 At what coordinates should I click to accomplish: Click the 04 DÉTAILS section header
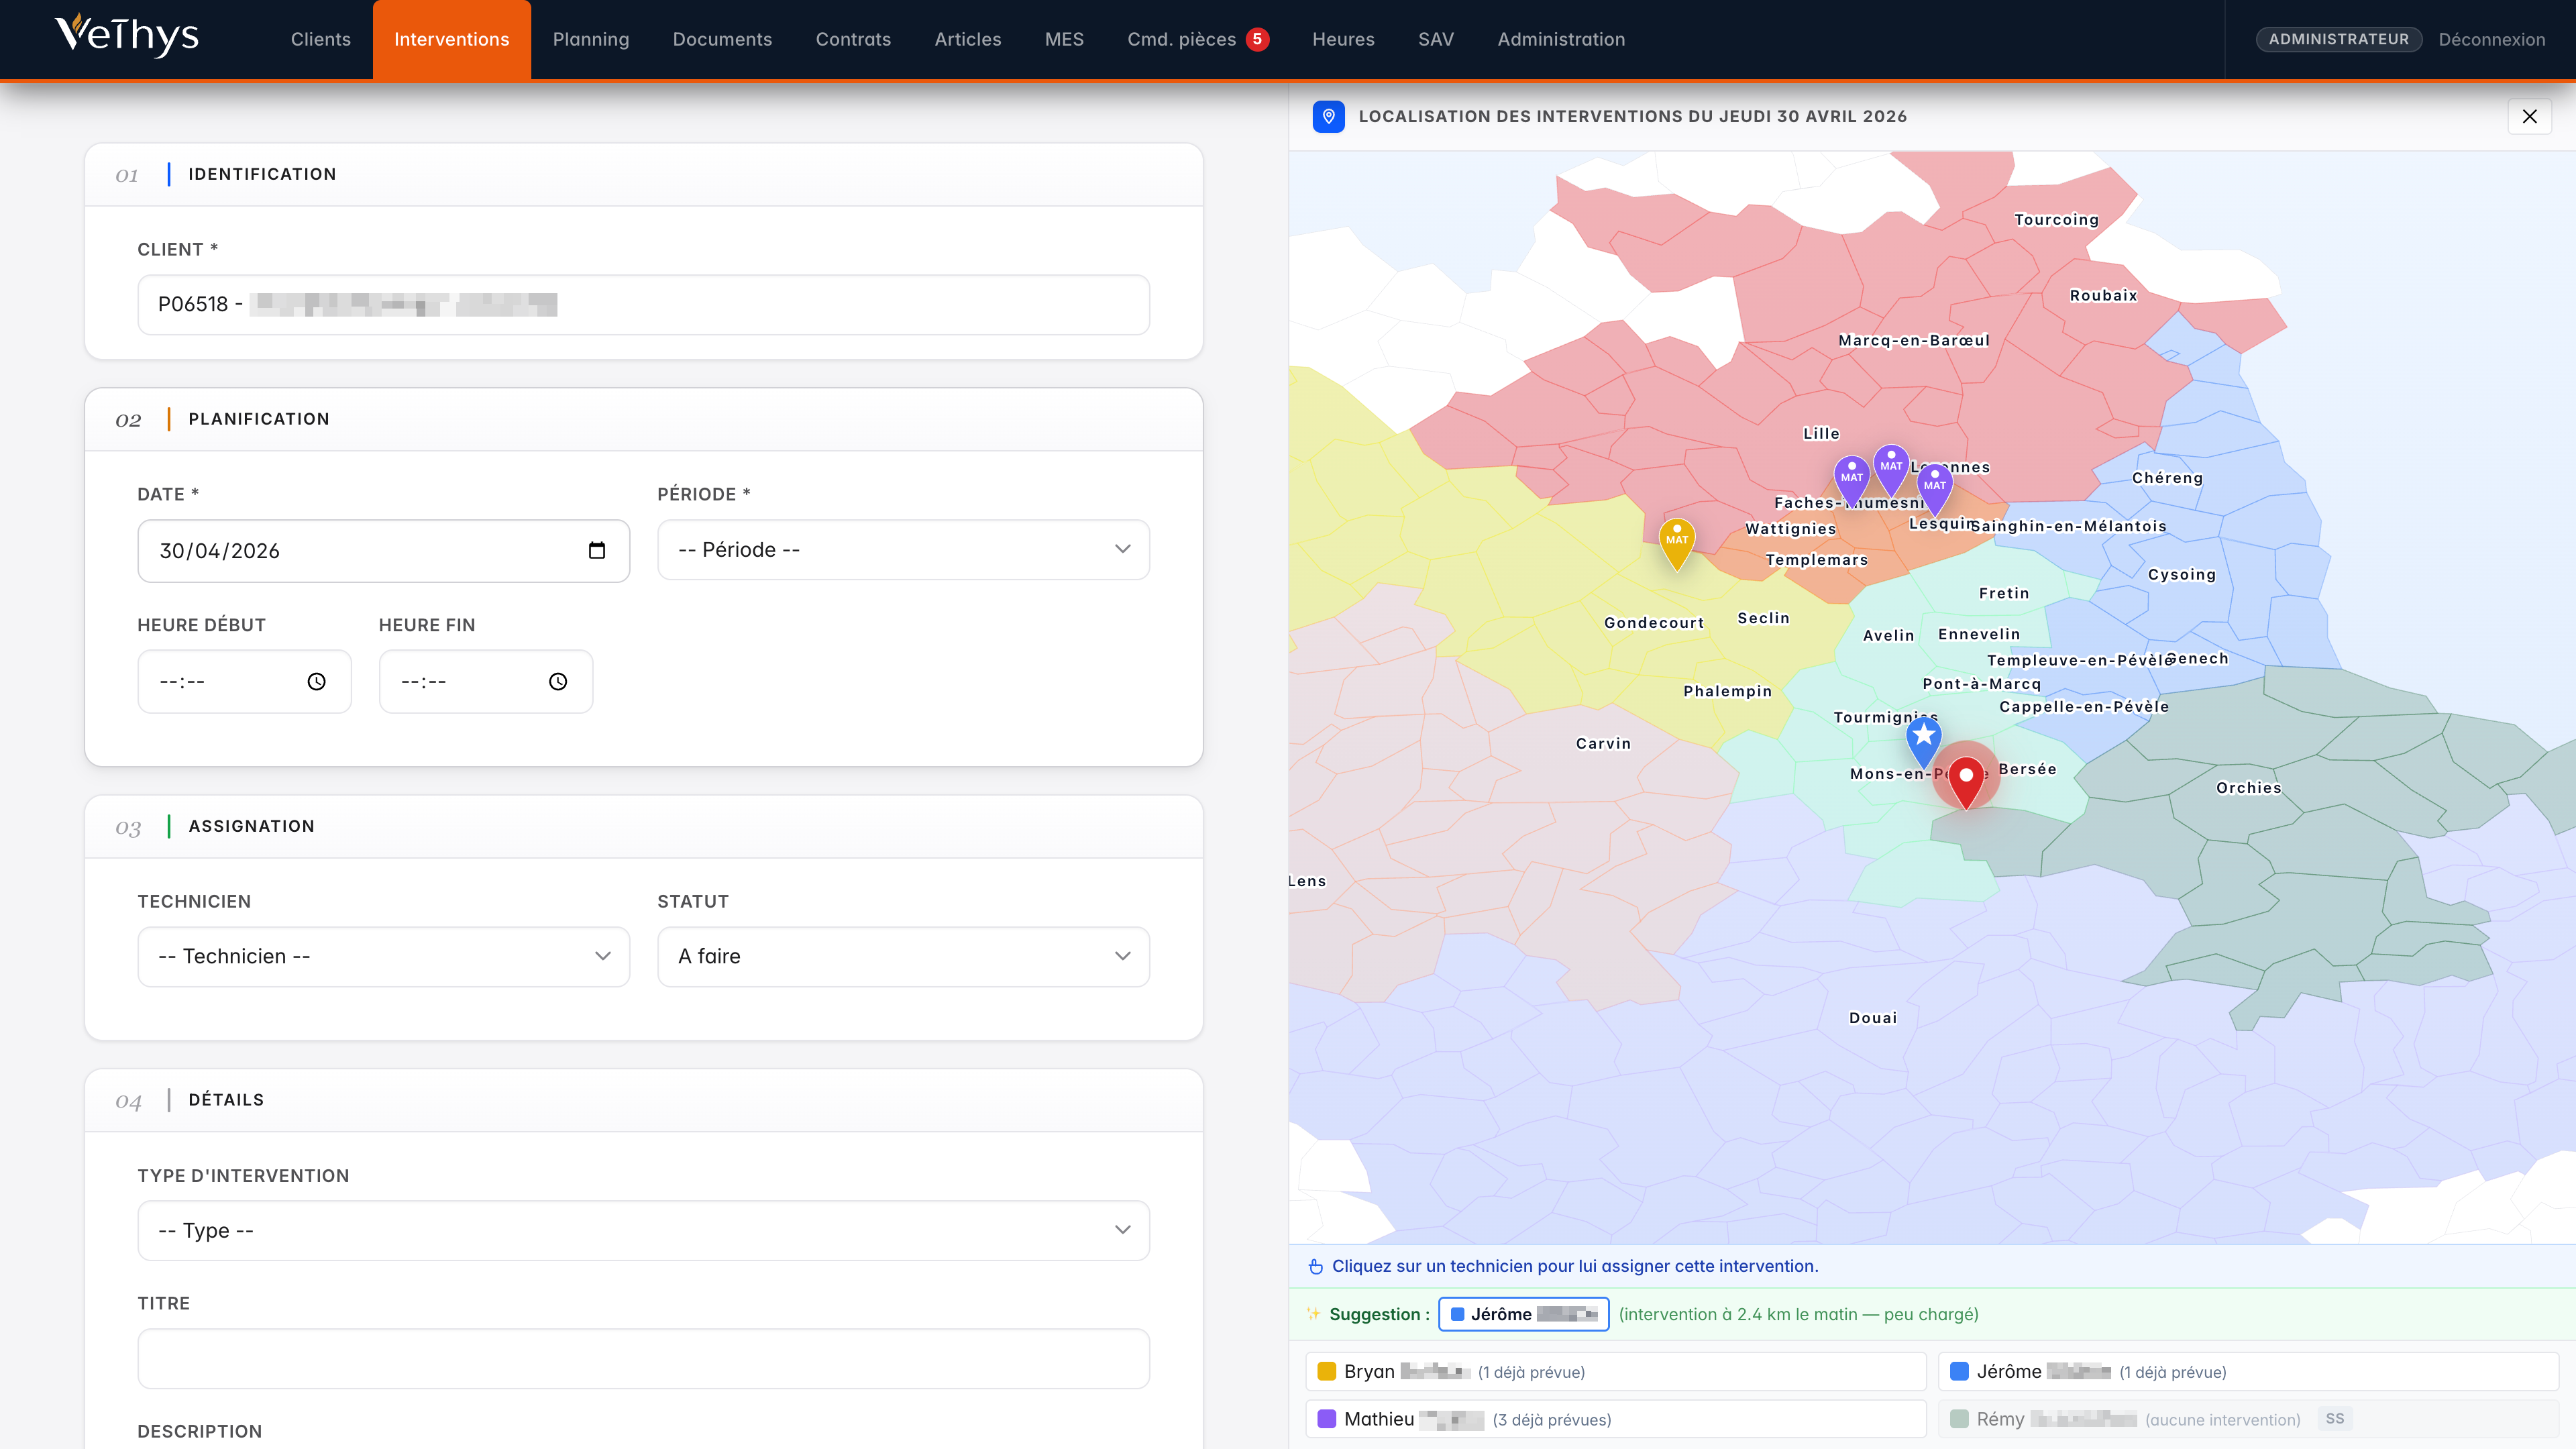click(643, 1100)
